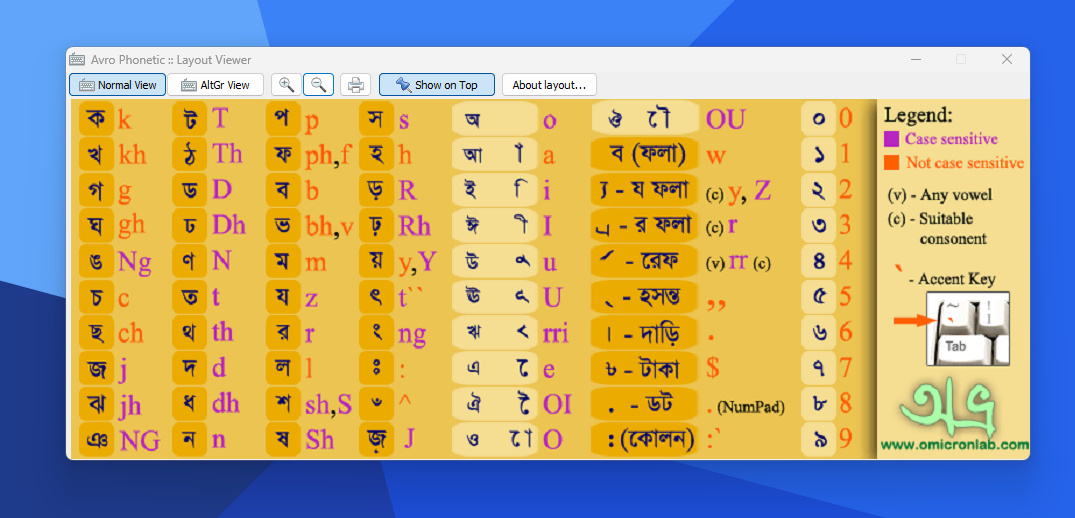Screen dimensions: 1075x518
Task: Click the 'Not case sensitive' legend text
Action: pos(965,162)
